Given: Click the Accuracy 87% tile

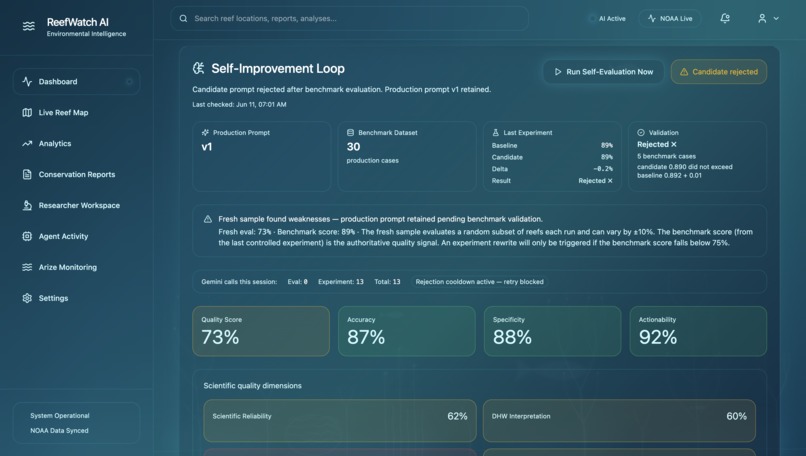Looking at the screenshot, I should [407, 331].
